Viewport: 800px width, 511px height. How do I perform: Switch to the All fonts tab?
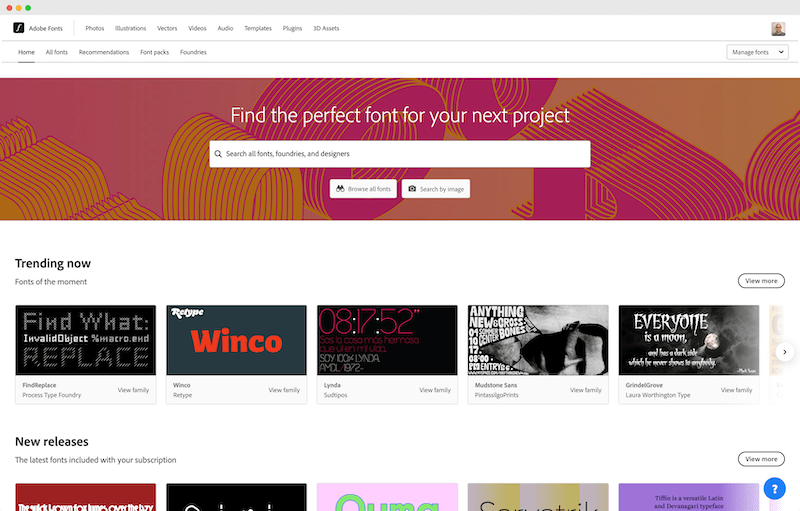pos(56,52)
